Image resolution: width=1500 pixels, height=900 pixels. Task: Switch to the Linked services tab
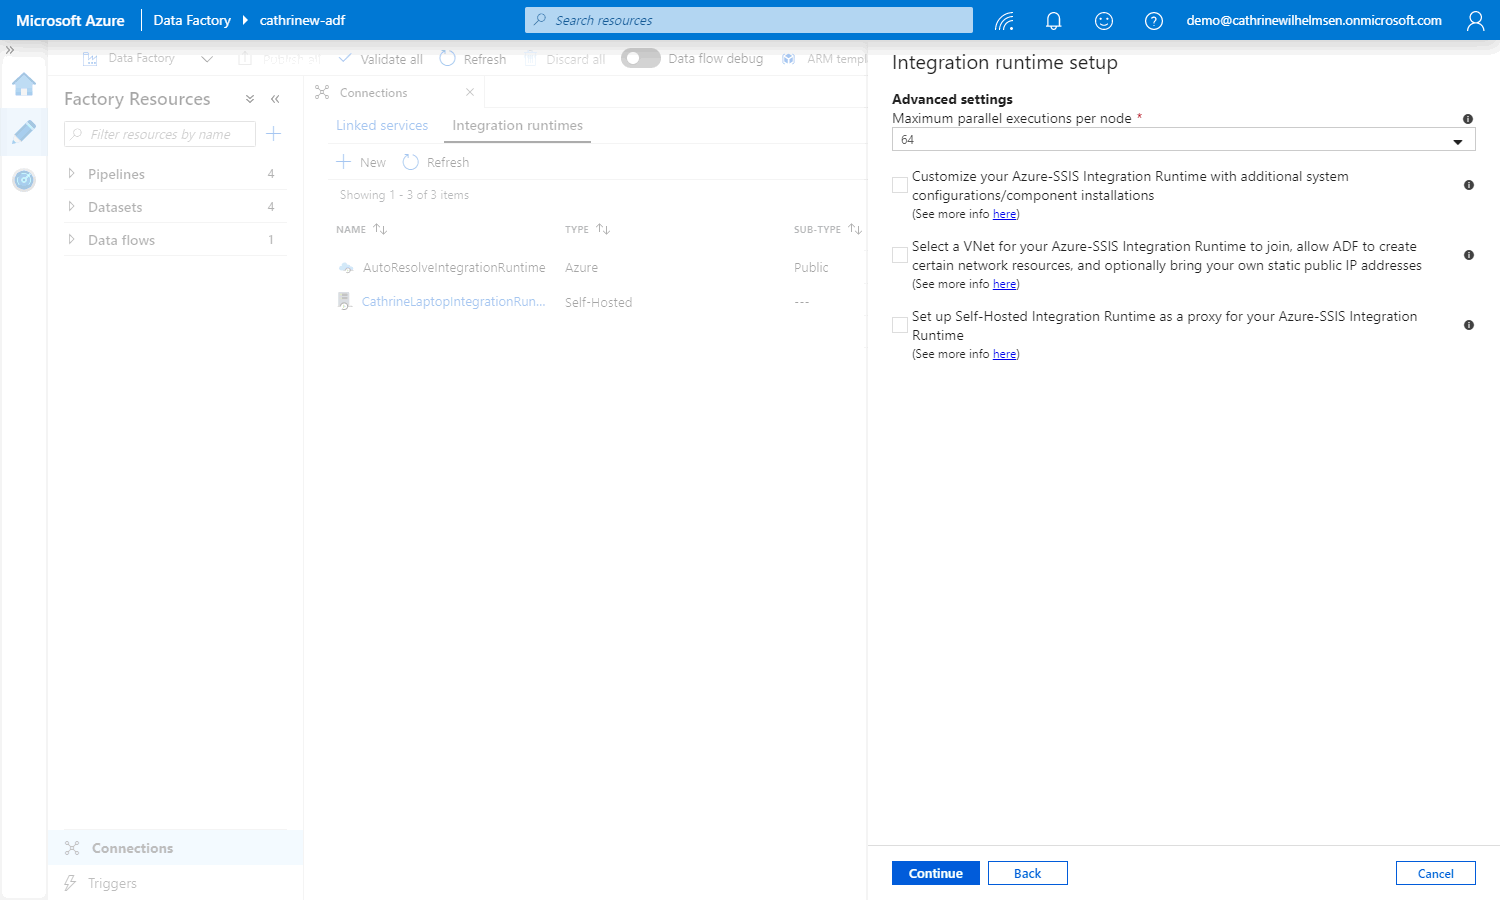(x=382, y=126)
